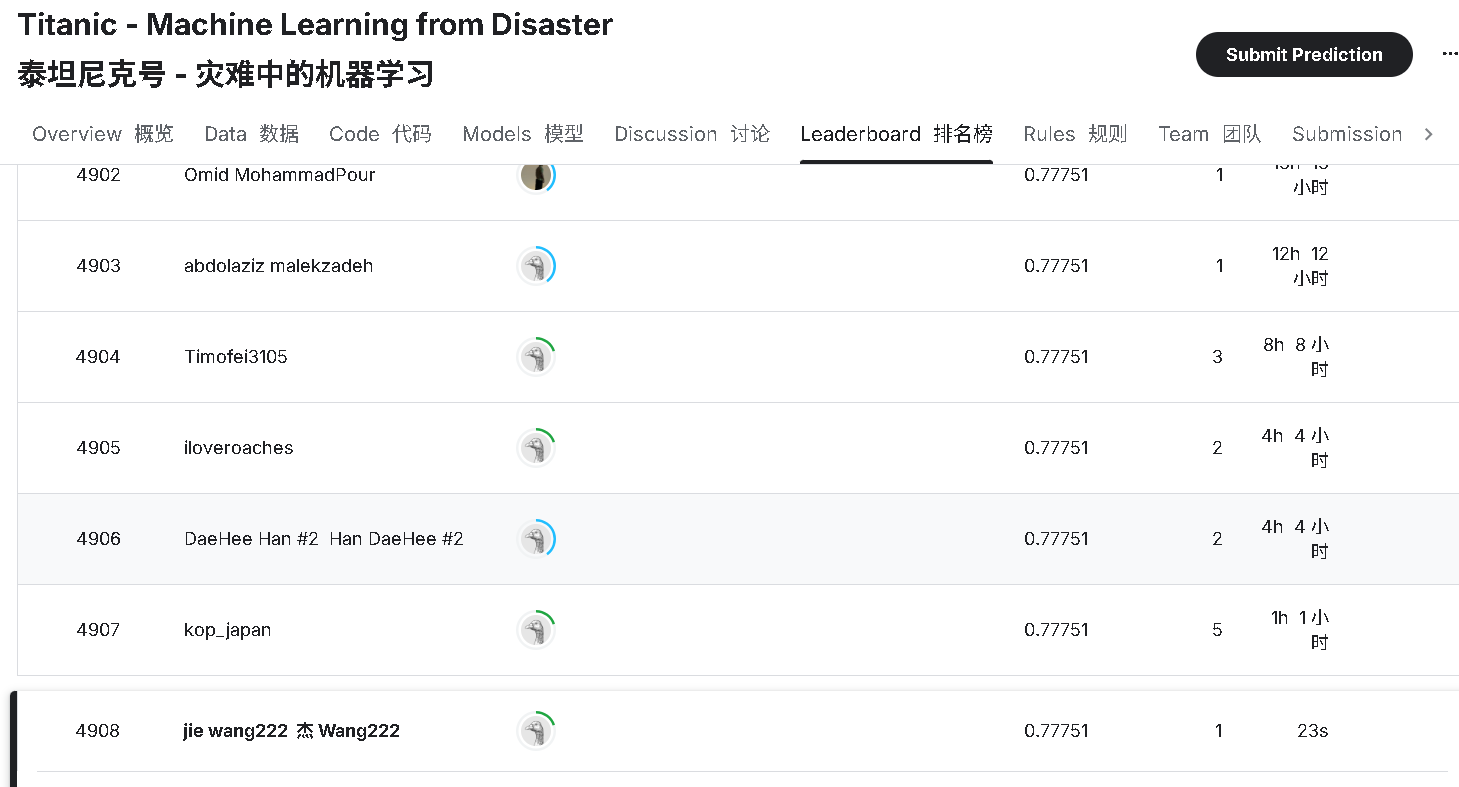The height and width of the screenshot is (787, 1459).
Task: Click rank number 4902
Action: tap(98, 175)
